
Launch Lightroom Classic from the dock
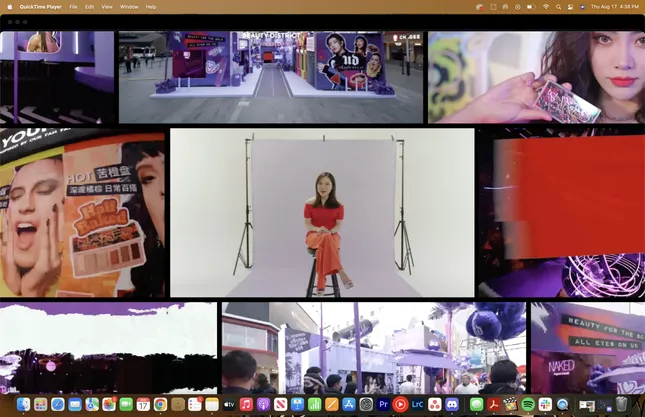417,404
